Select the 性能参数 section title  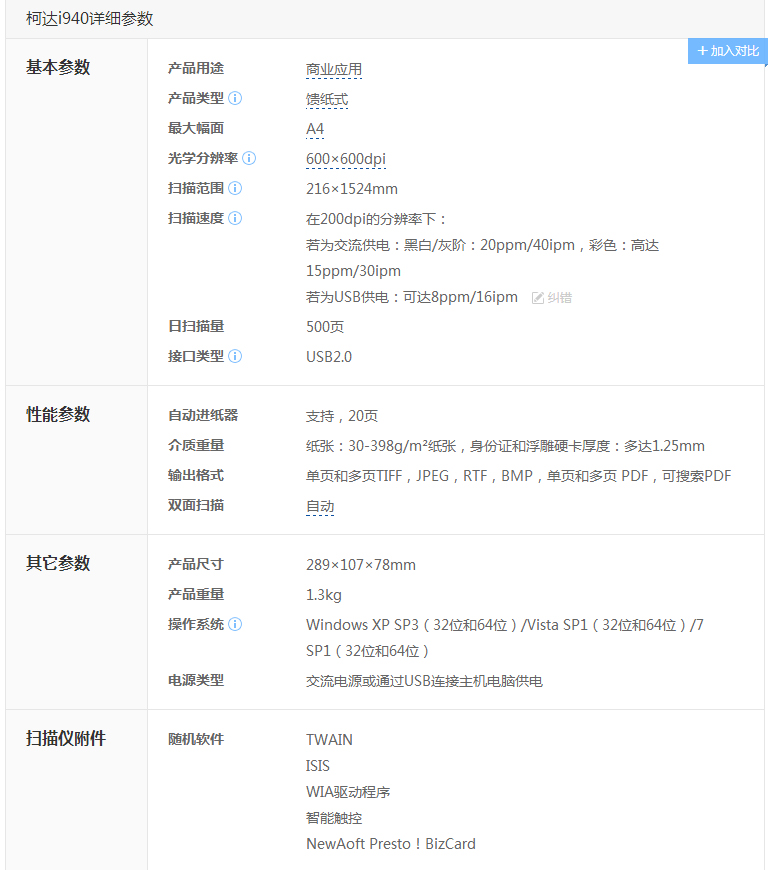pos(58,414)
